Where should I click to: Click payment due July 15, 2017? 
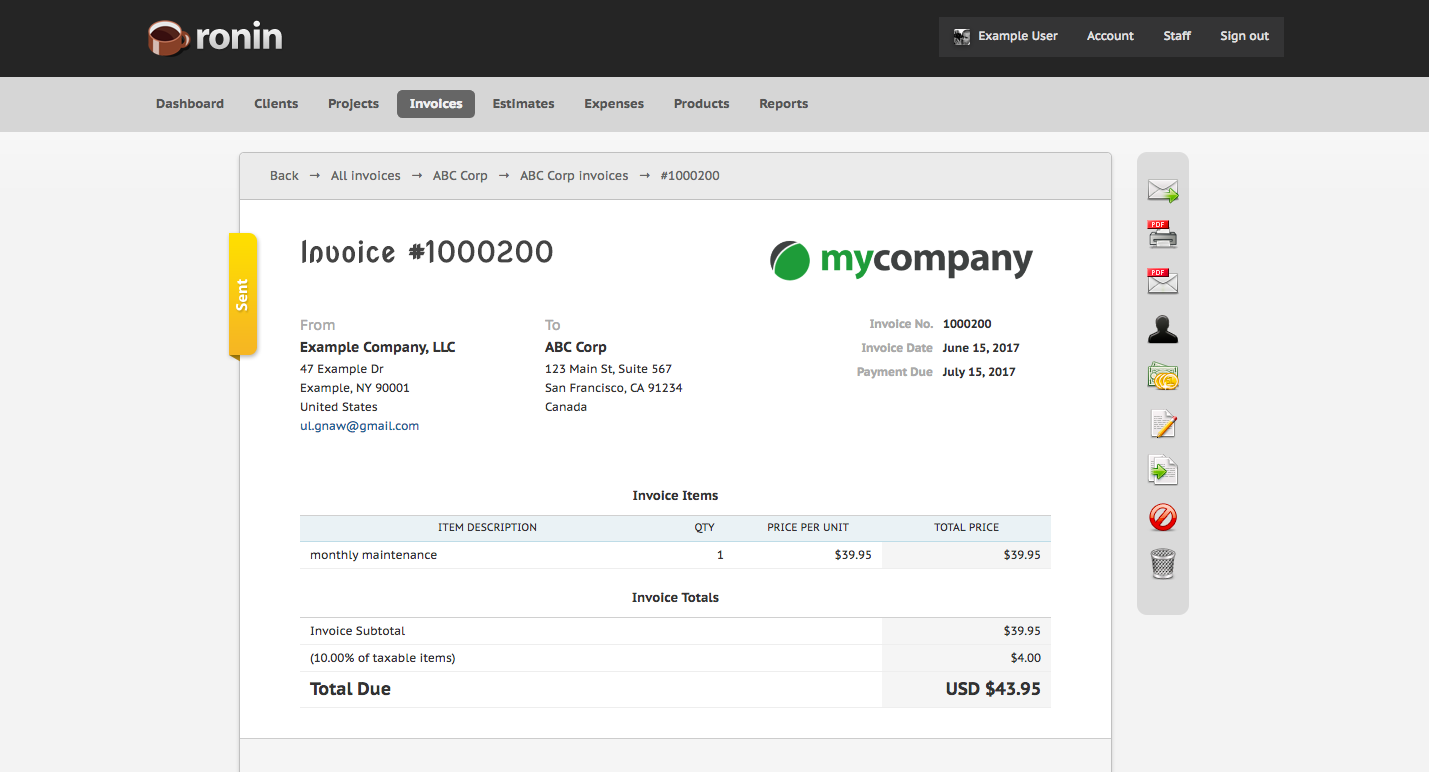[979, 372]
